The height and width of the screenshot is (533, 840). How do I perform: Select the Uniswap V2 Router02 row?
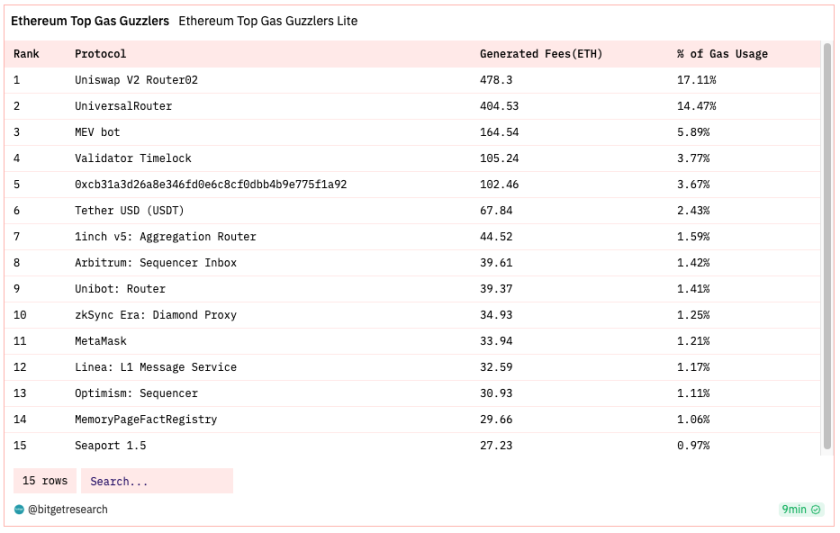tap(412, 80)
